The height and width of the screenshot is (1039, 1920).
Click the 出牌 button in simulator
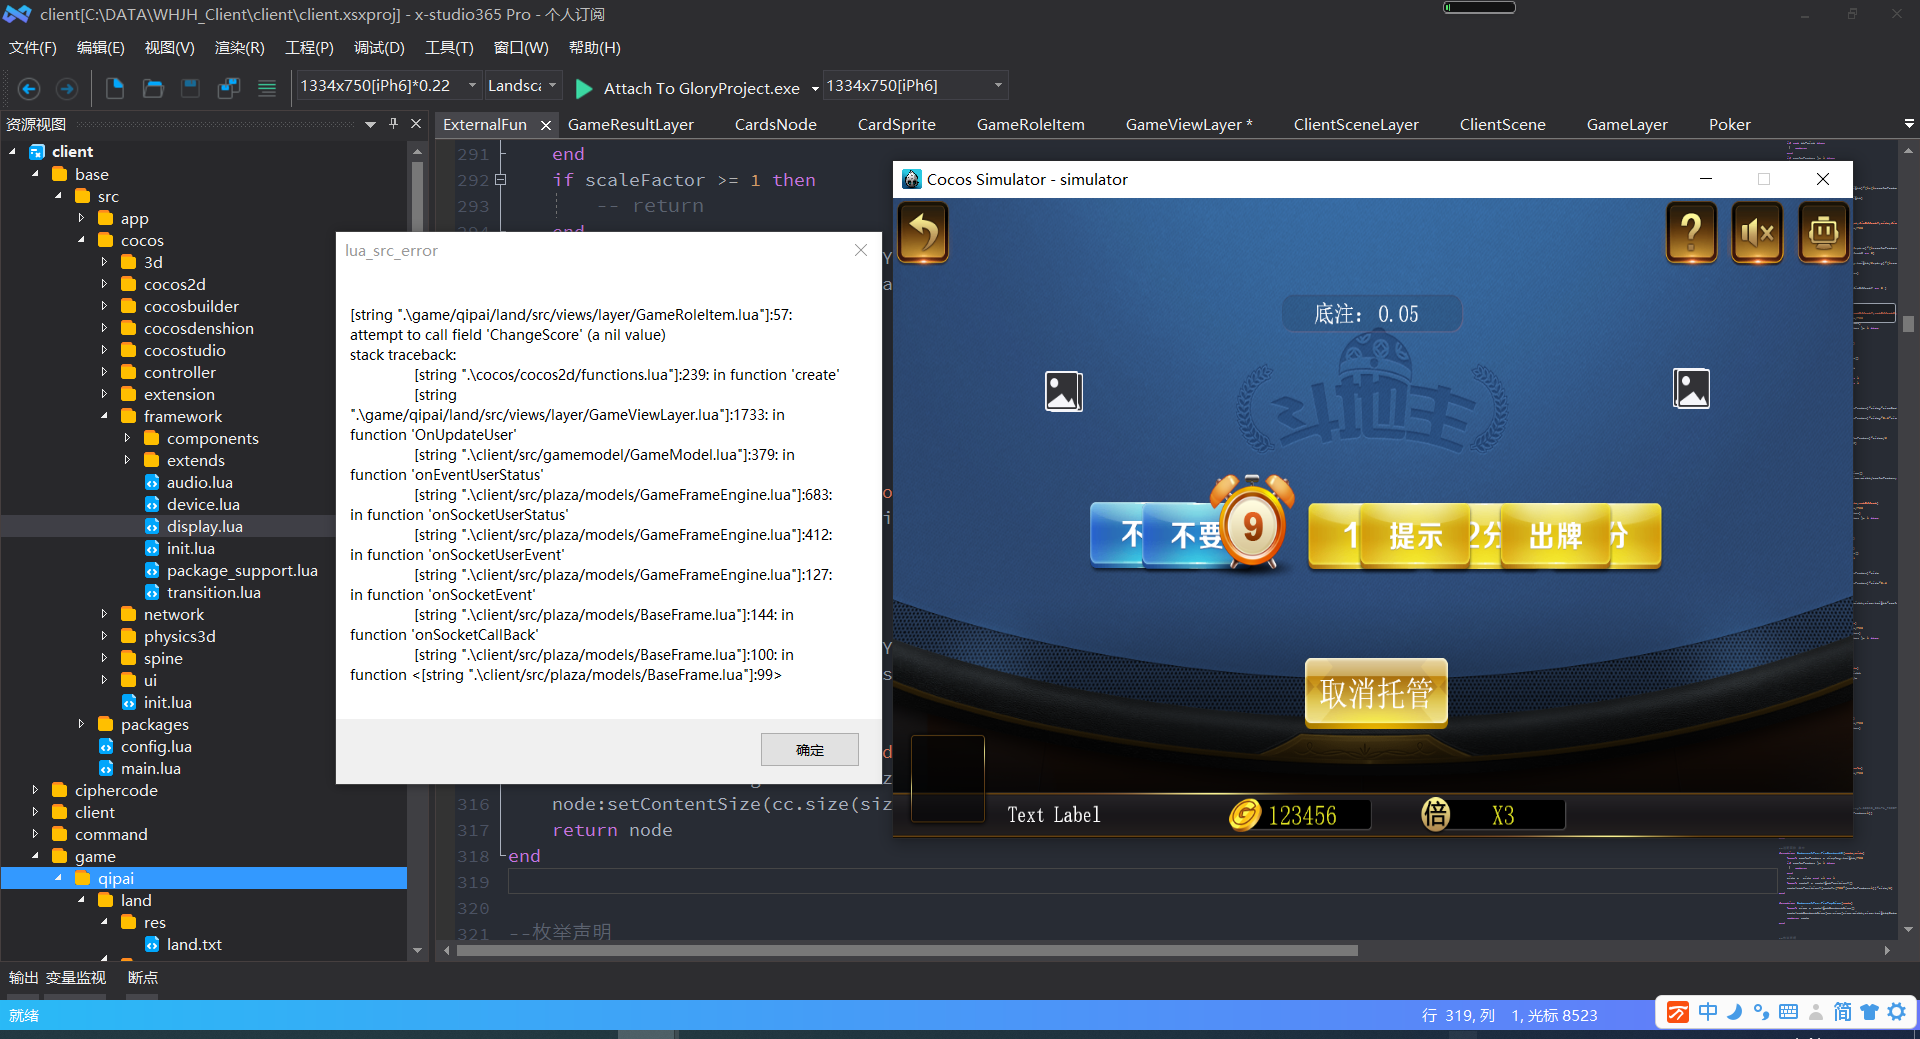click(x=1555, y=536)
